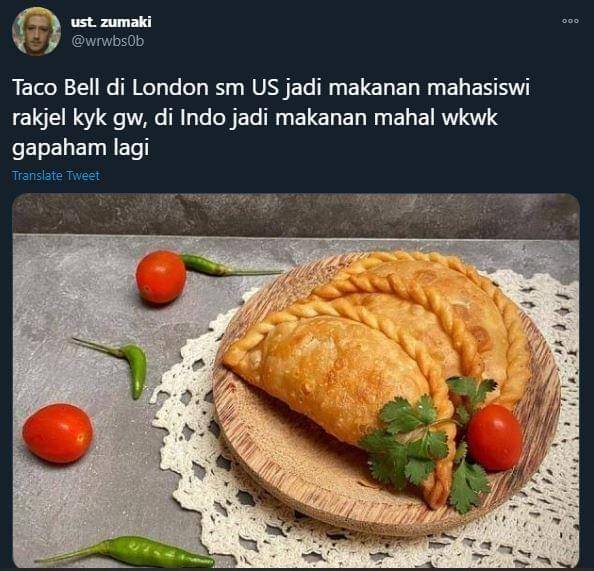This screenshot has width=594, height=571.
Task: Click the tomato beside the topmost green chili
Action: (161, 277)
